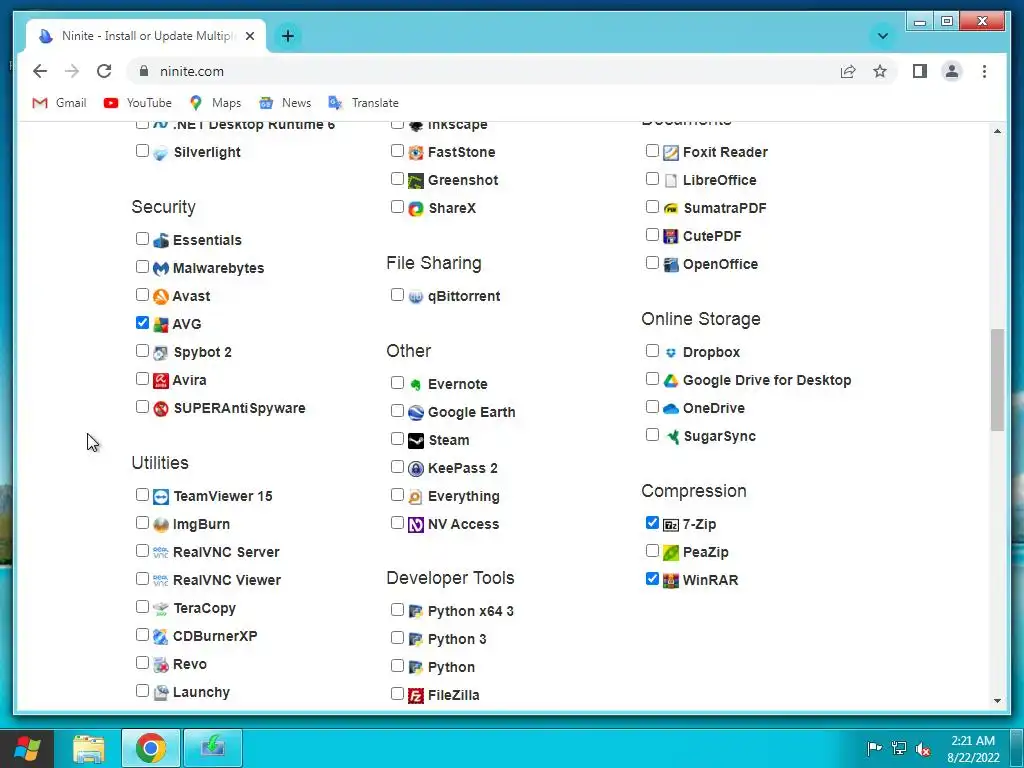Click the NV Access icon
The width and height of the screenshot is (1024, 768).
(416, 524)
